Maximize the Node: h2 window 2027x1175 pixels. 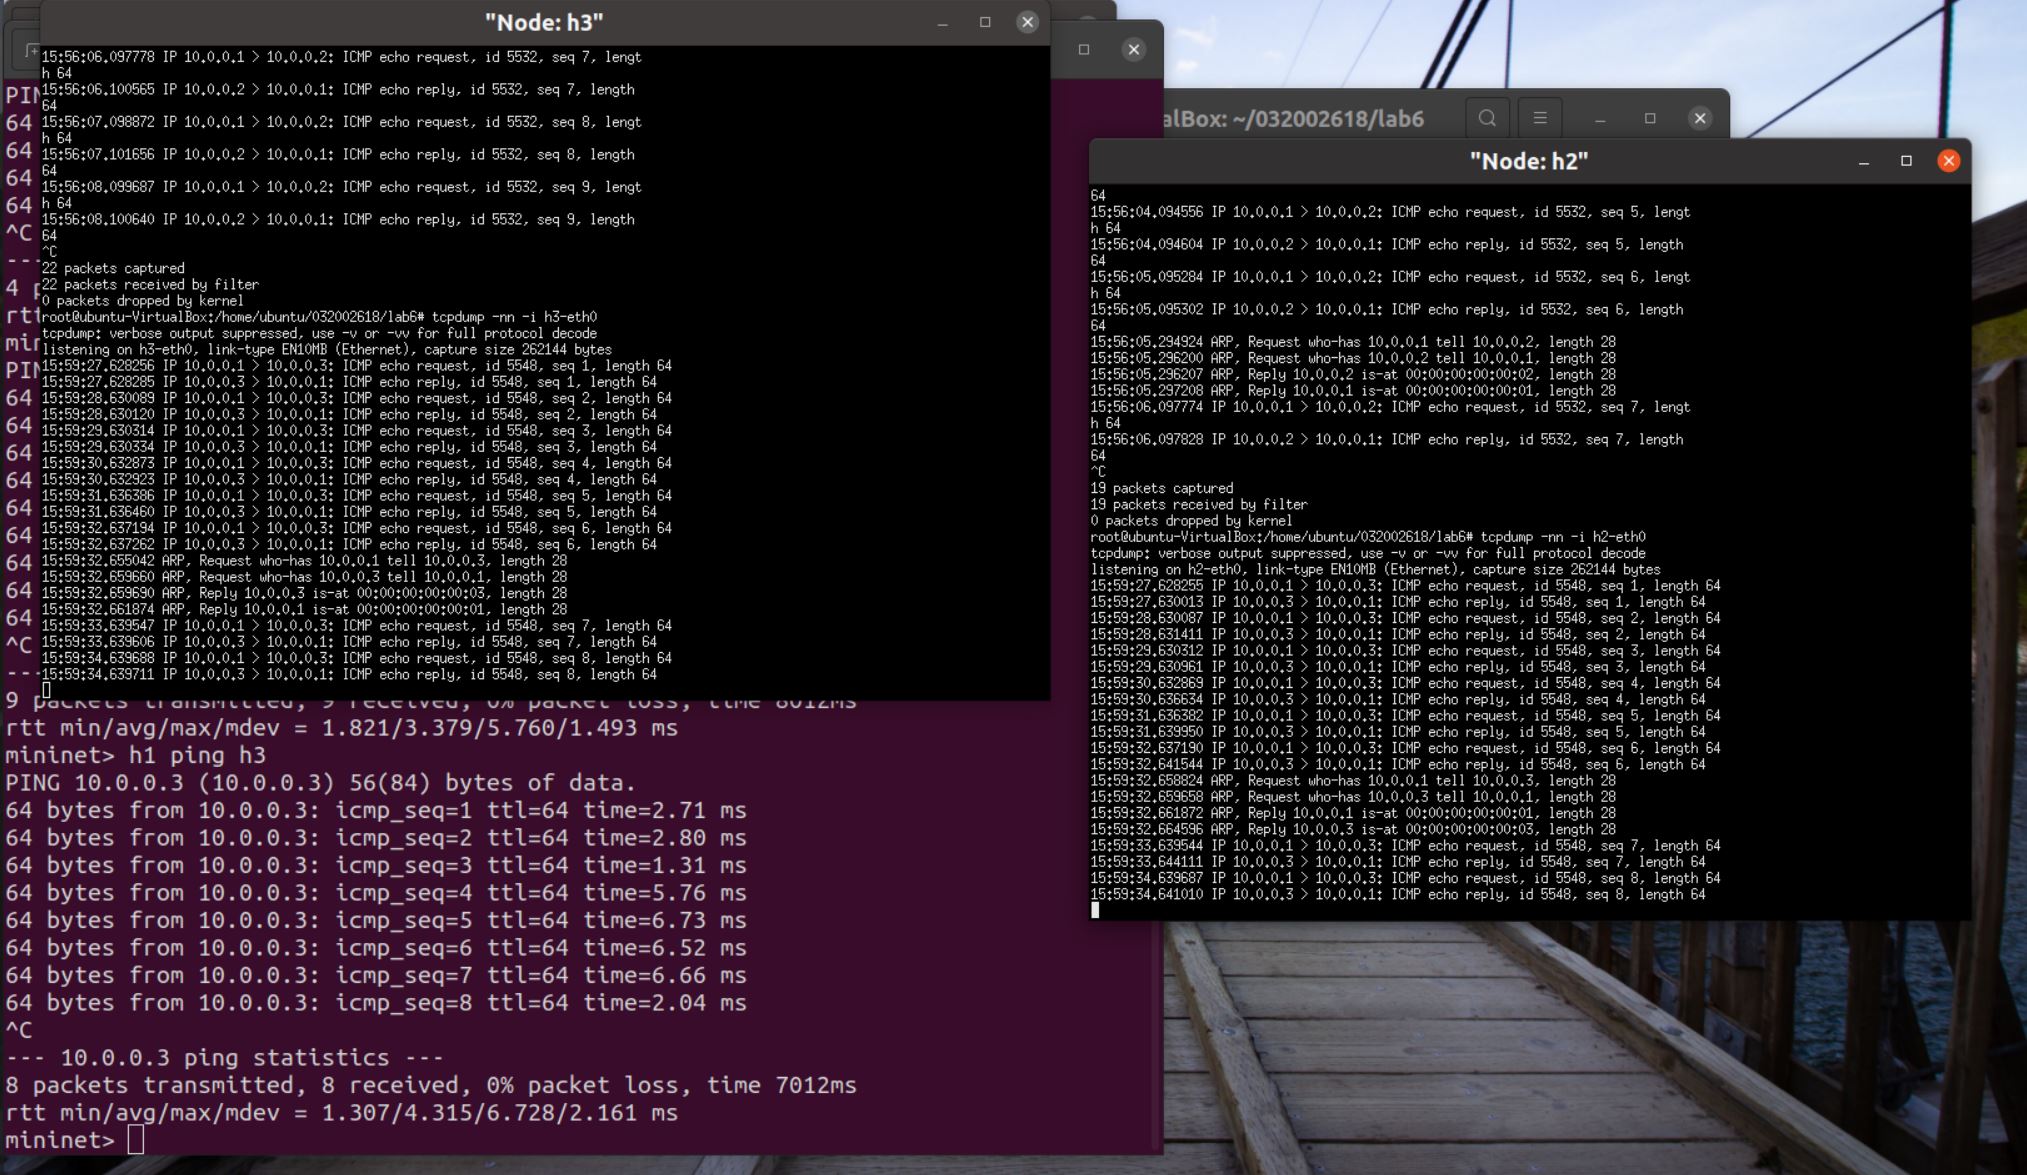point(1906,161)
